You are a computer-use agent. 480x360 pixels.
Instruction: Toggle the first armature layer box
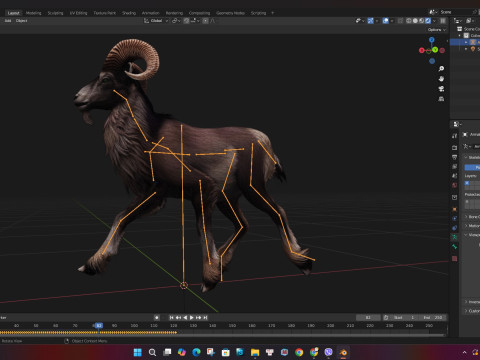pos(467,183)
